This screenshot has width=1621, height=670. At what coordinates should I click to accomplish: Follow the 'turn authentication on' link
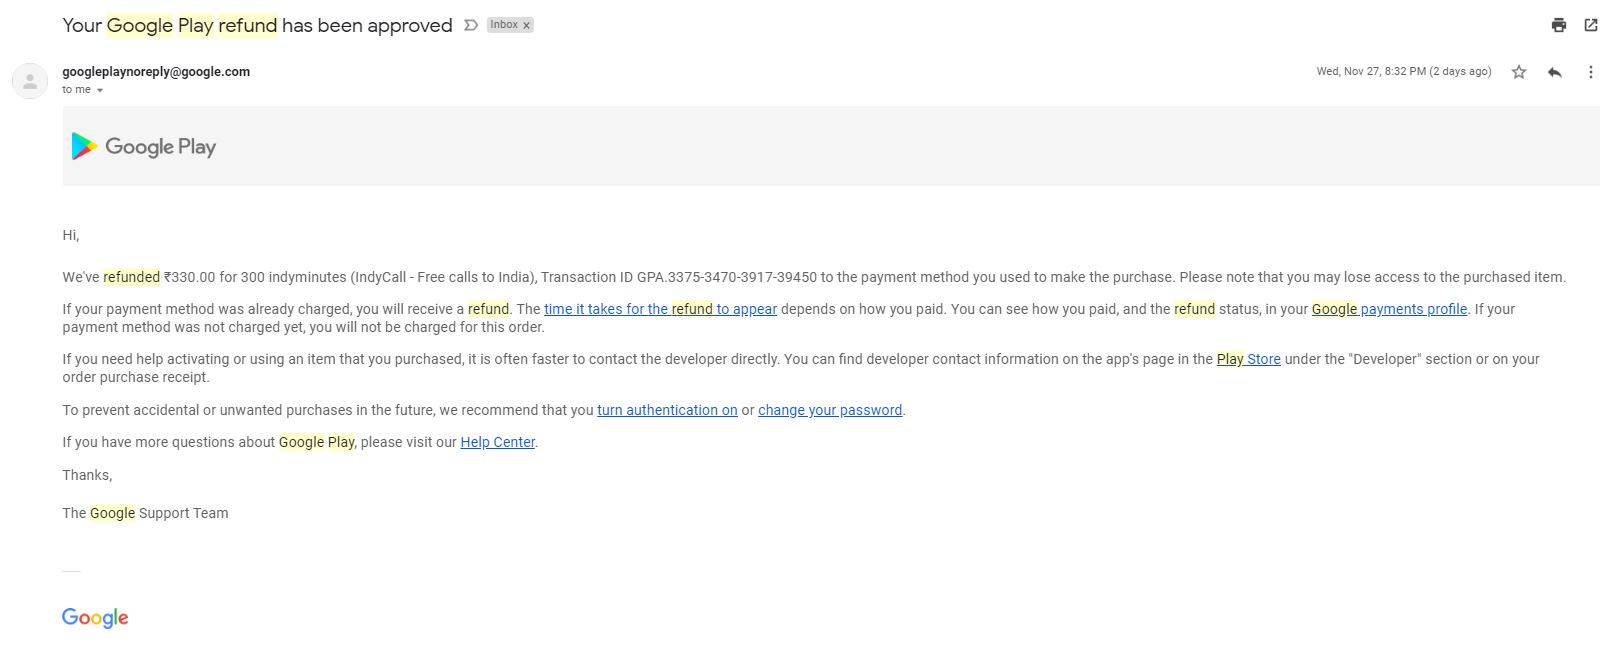667,410
